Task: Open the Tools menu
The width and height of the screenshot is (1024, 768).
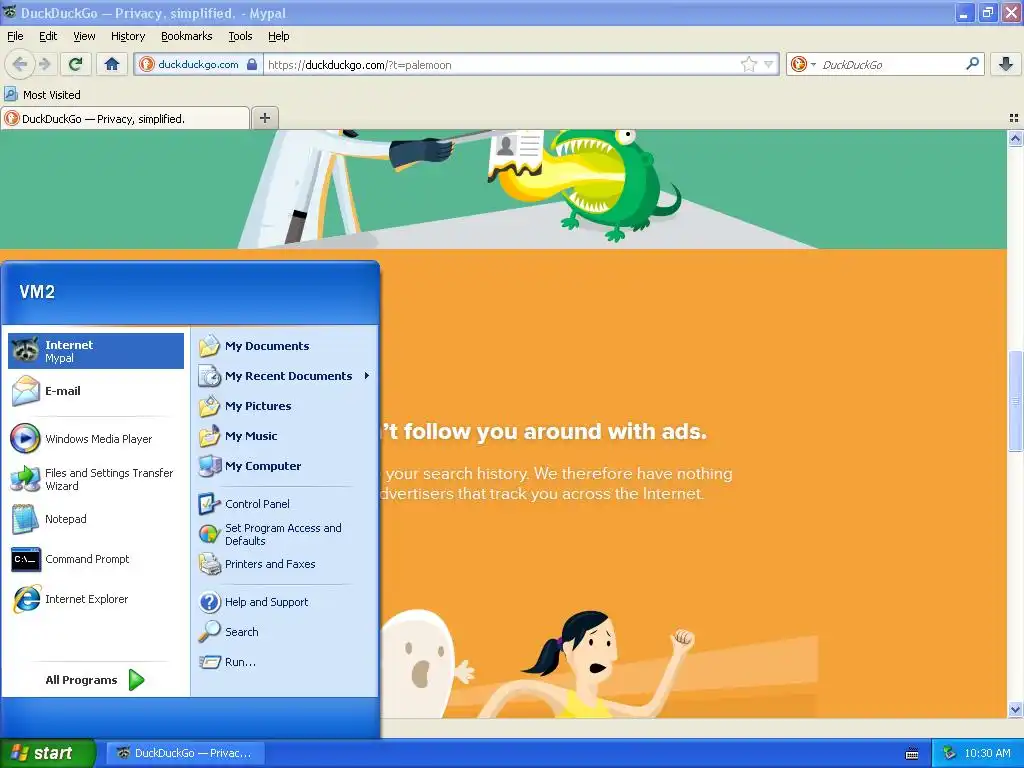Action: (240, 36)
